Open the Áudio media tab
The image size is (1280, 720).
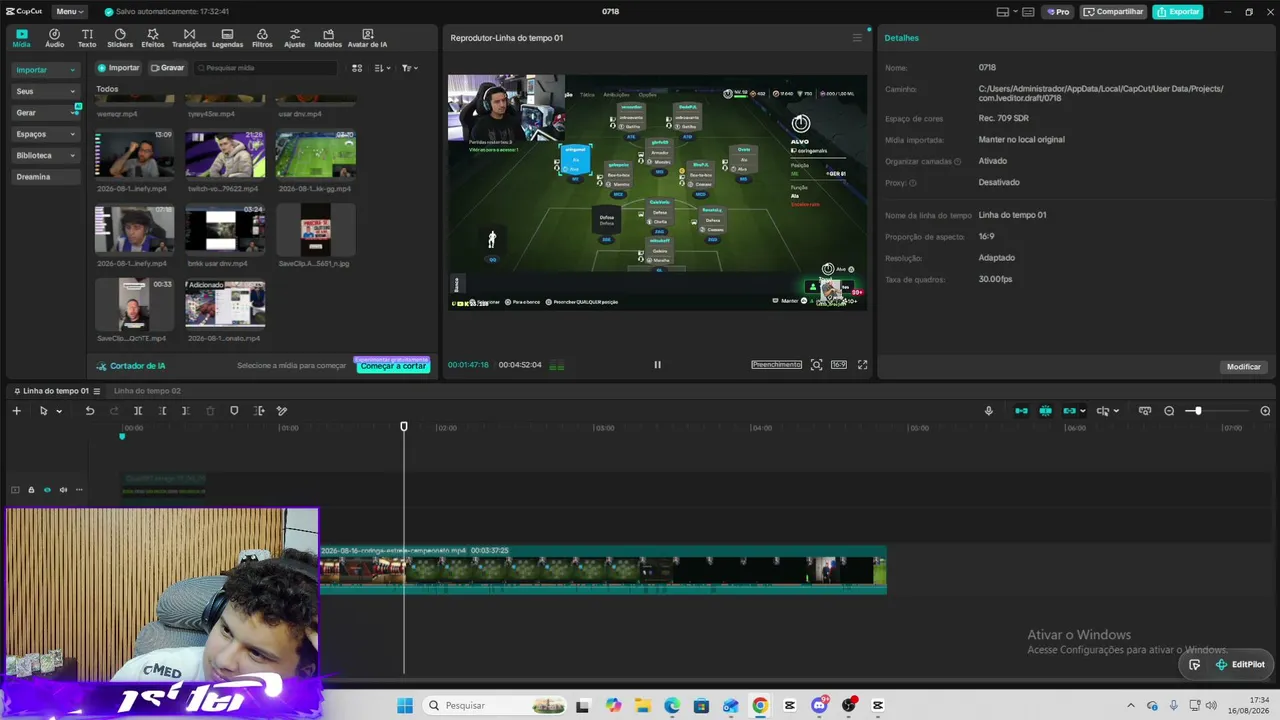54,38
